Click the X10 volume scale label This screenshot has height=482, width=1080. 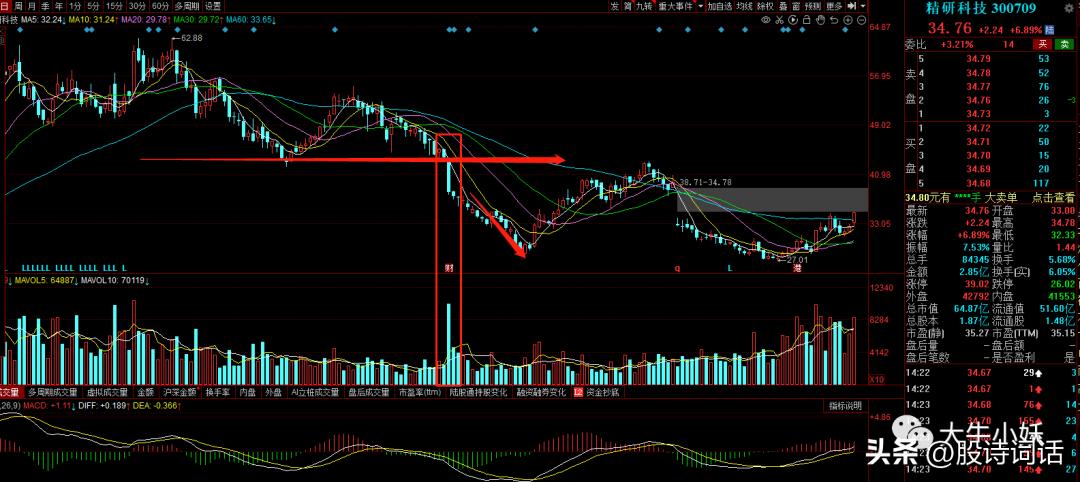(878, 379)
